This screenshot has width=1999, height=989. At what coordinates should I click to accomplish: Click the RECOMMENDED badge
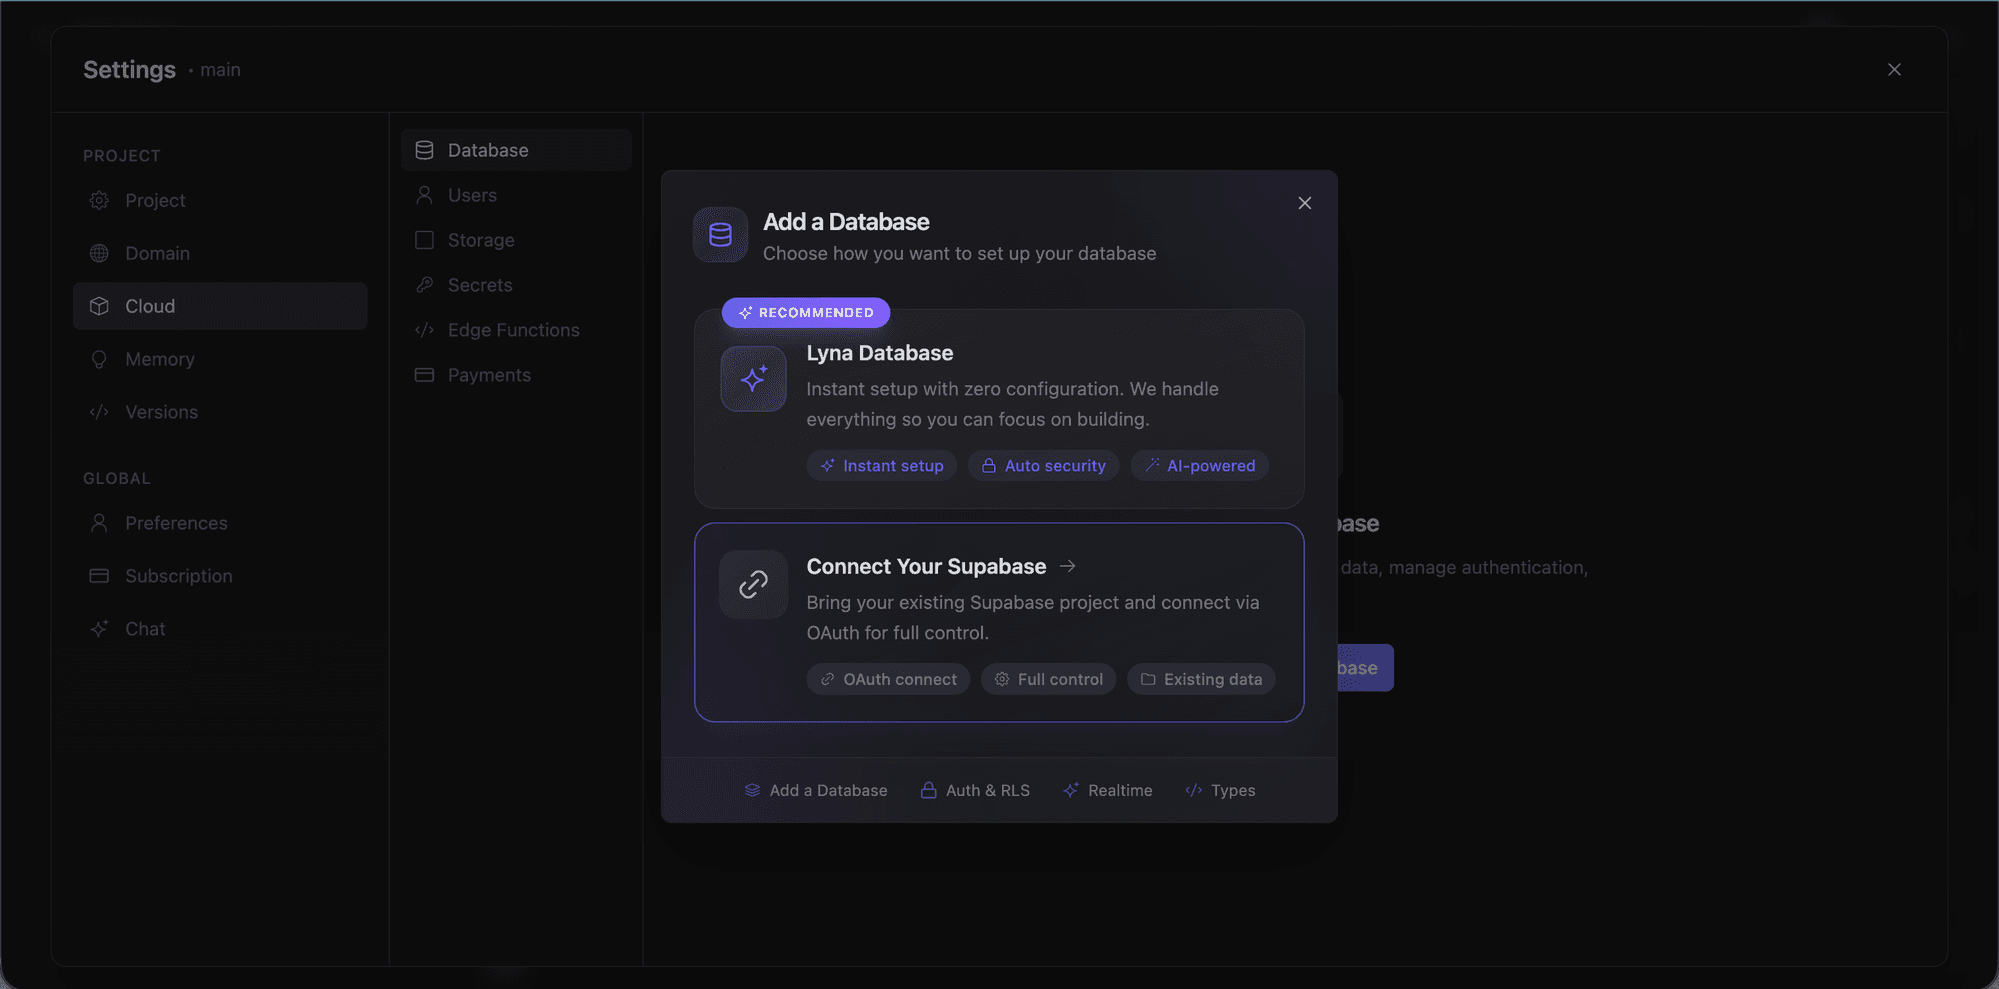tap(806, 312)
